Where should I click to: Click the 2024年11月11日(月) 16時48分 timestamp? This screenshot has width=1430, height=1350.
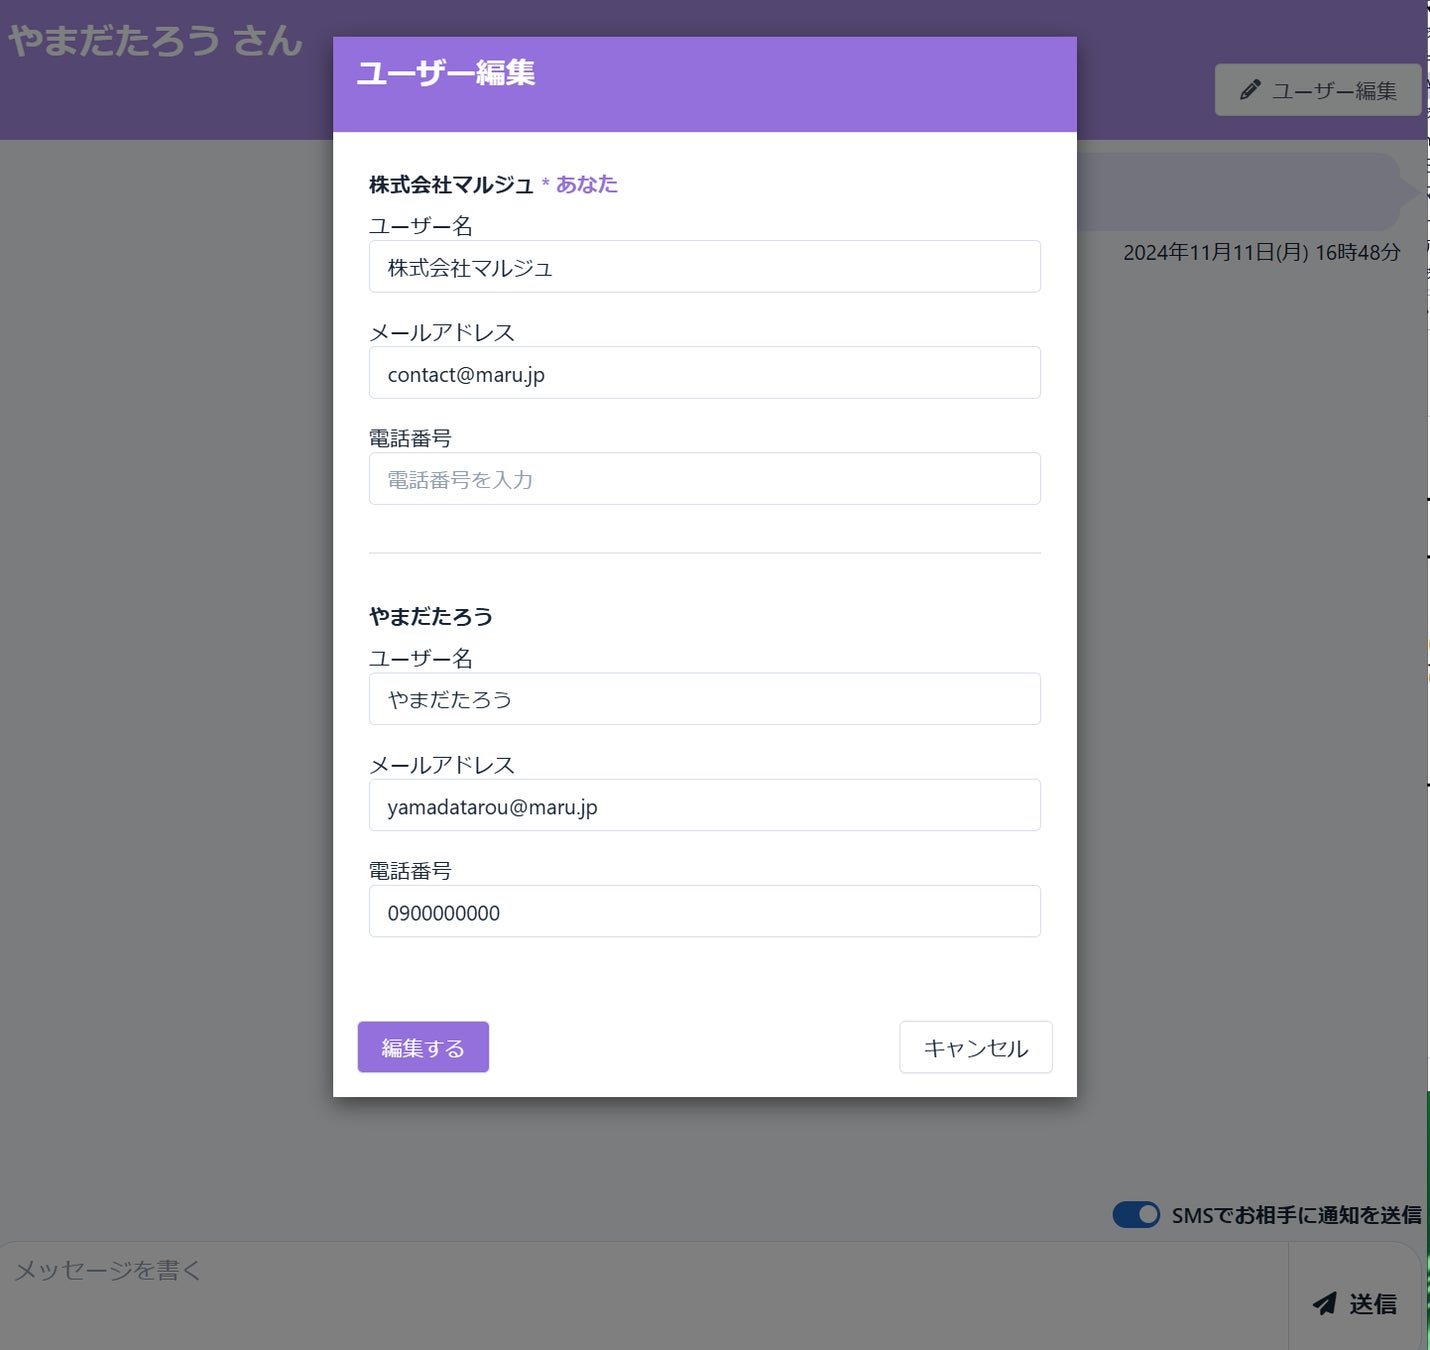click(x=1262, y=252)
